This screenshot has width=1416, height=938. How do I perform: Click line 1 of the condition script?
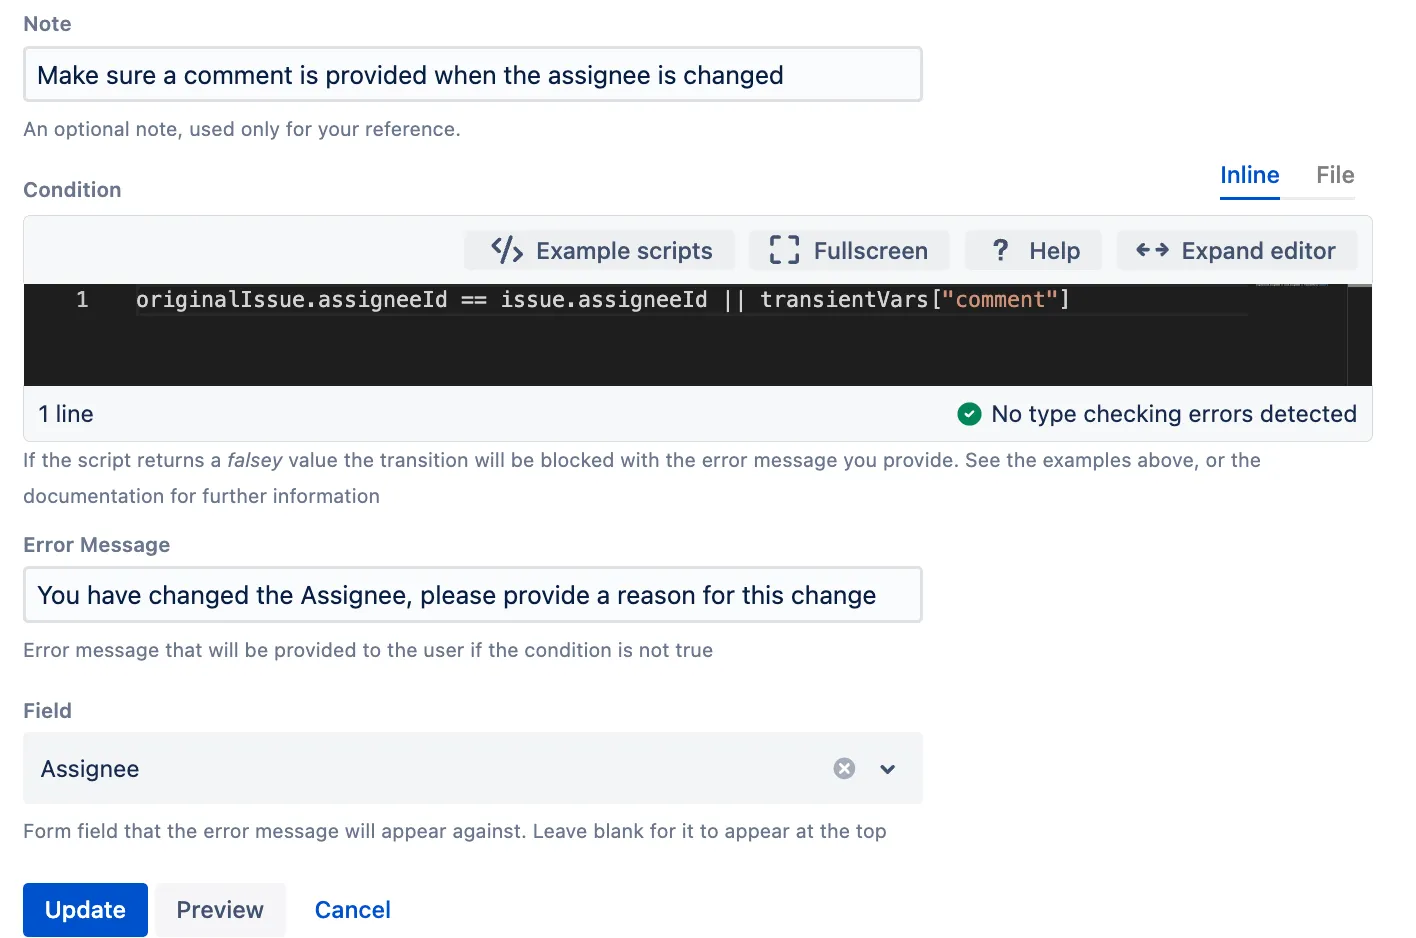pos(603,299)
